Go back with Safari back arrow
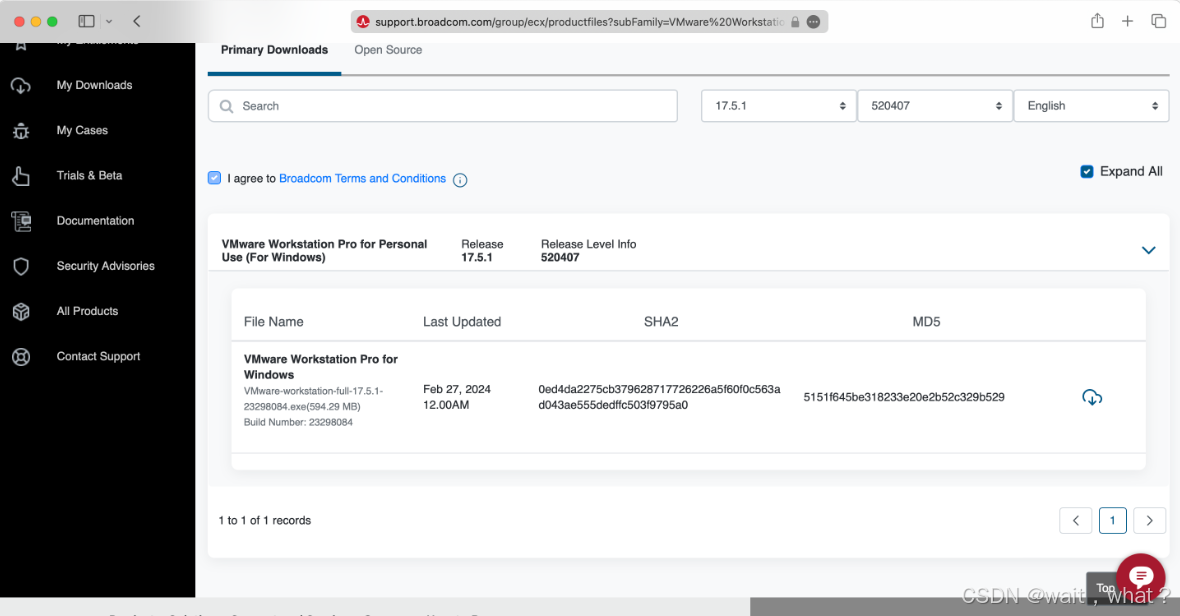Viewport: 1180px width, 616px height. pos(137,21)
